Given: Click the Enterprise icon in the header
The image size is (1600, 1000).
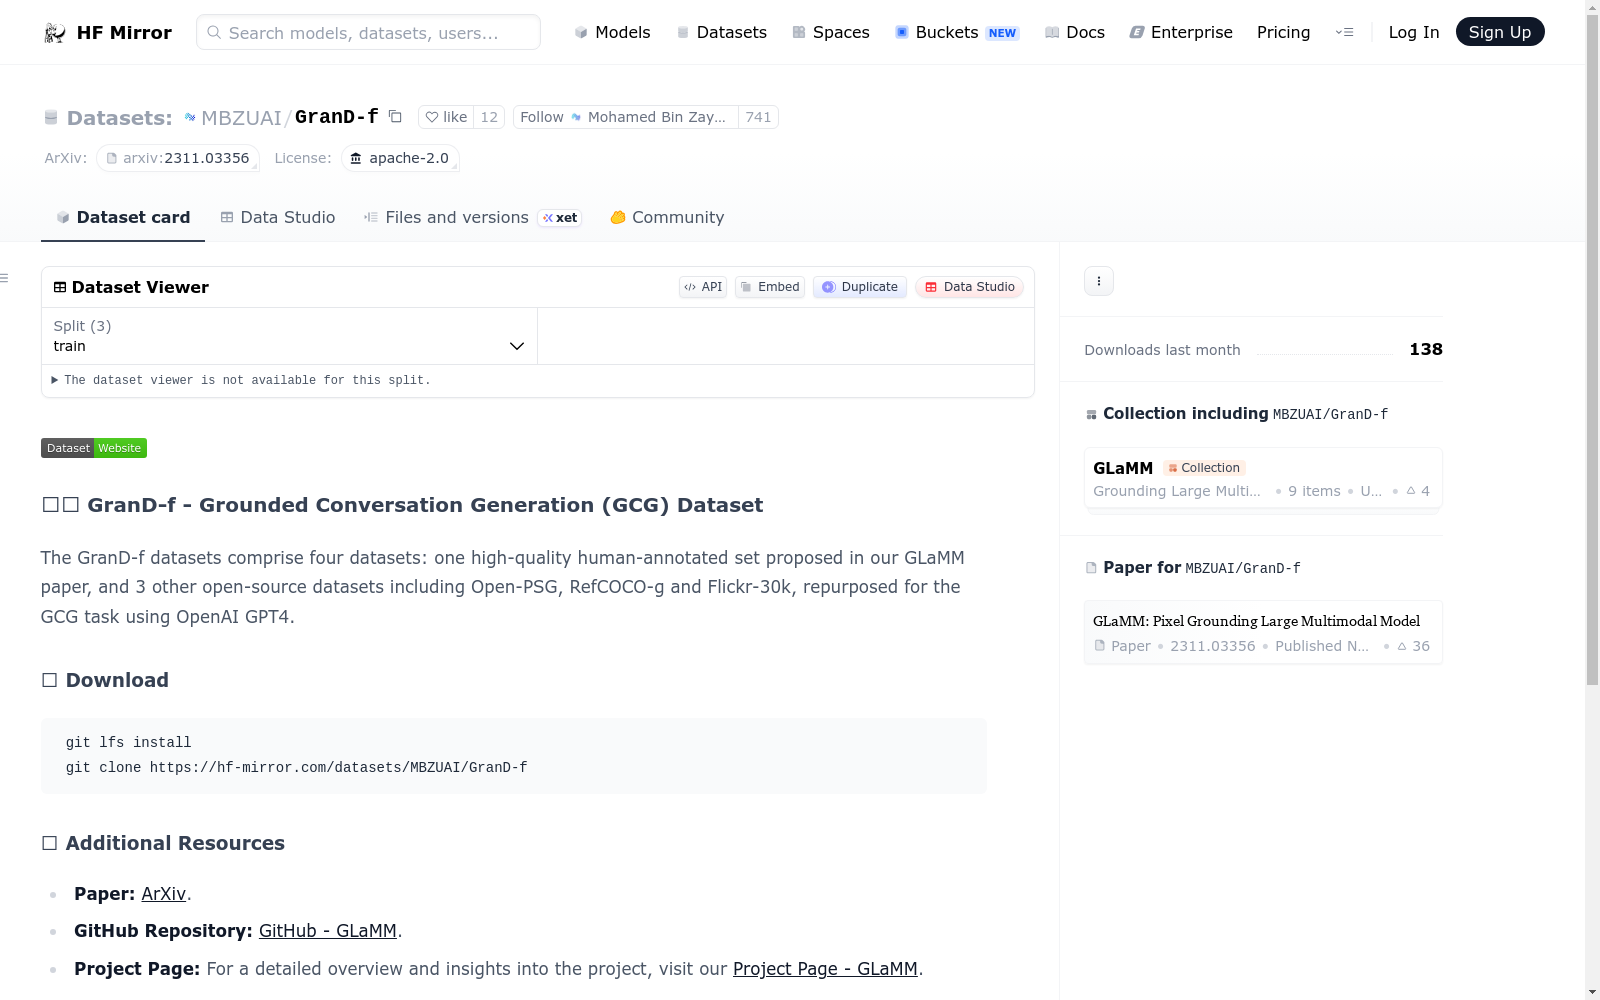Looking at the screenshot, I should point(1137,33).
